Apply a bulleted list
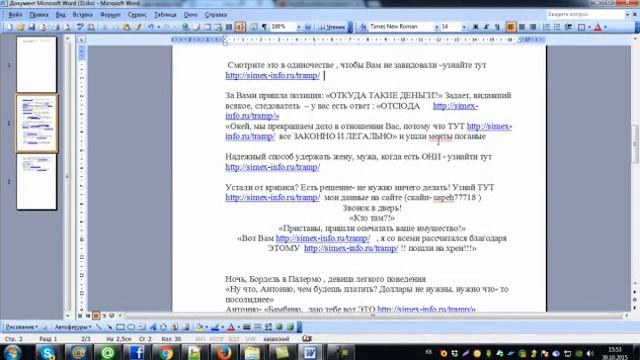Screen dimensions: 640x360 tap(557, 27)
